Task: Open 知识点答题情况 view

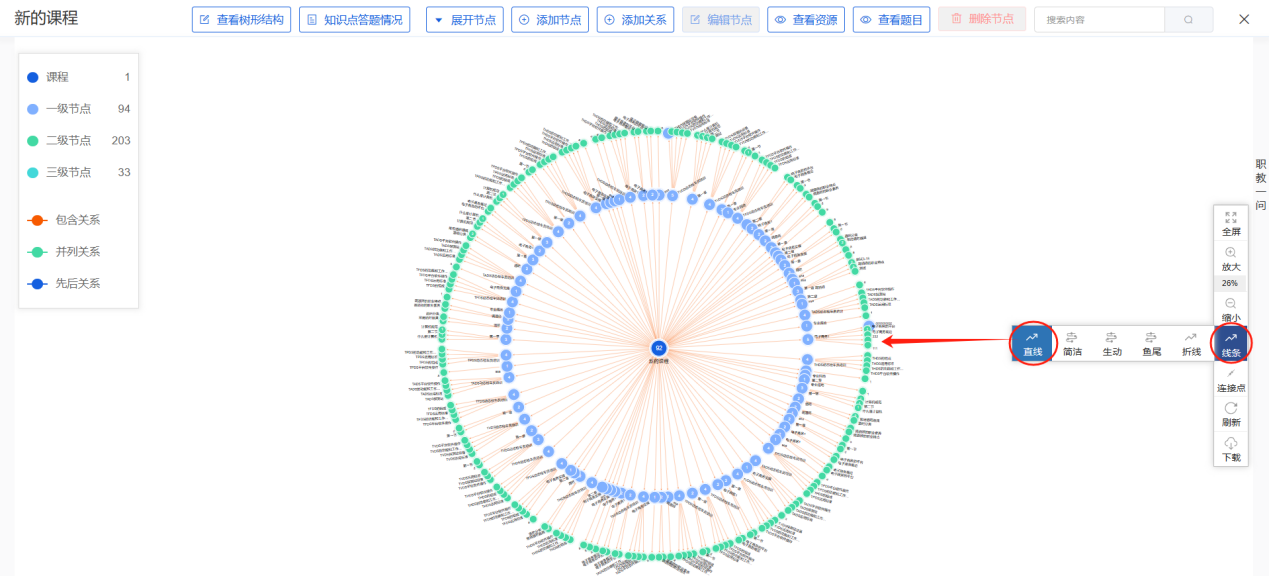Action: pyautogui.click(x=354, y=20)
